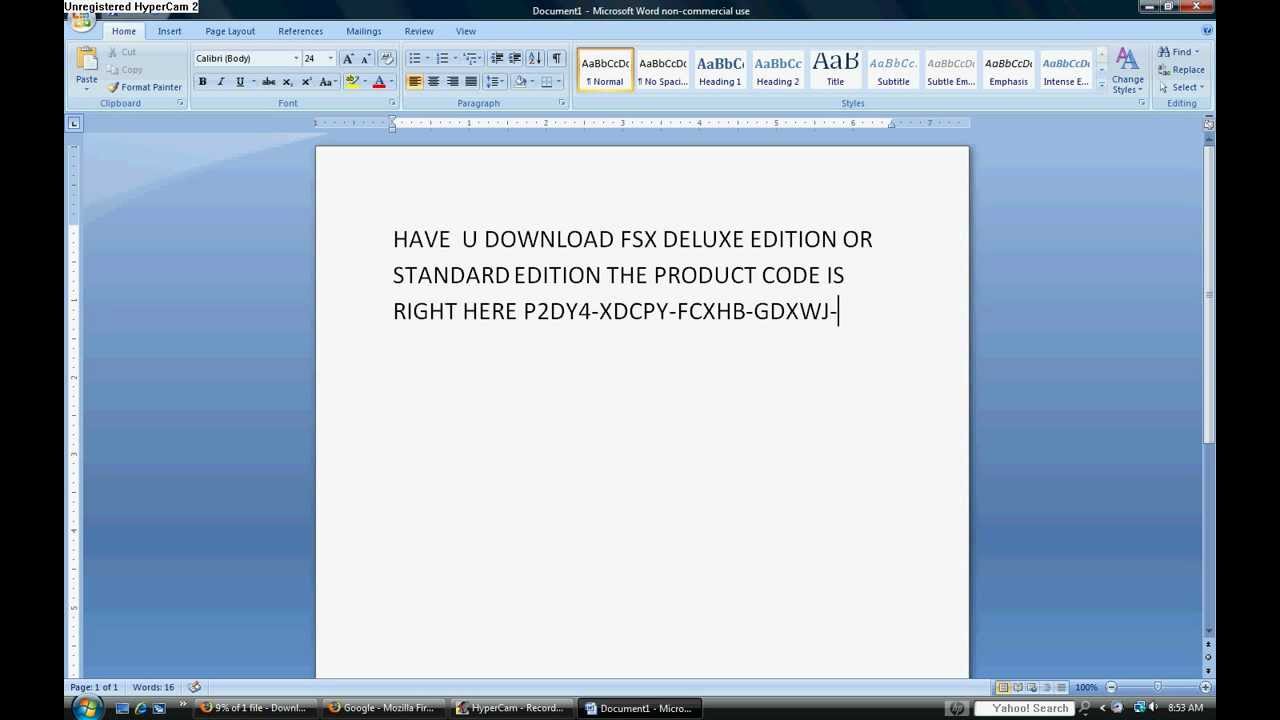Expand the Styles gallery More arrow

point(1102,86)
